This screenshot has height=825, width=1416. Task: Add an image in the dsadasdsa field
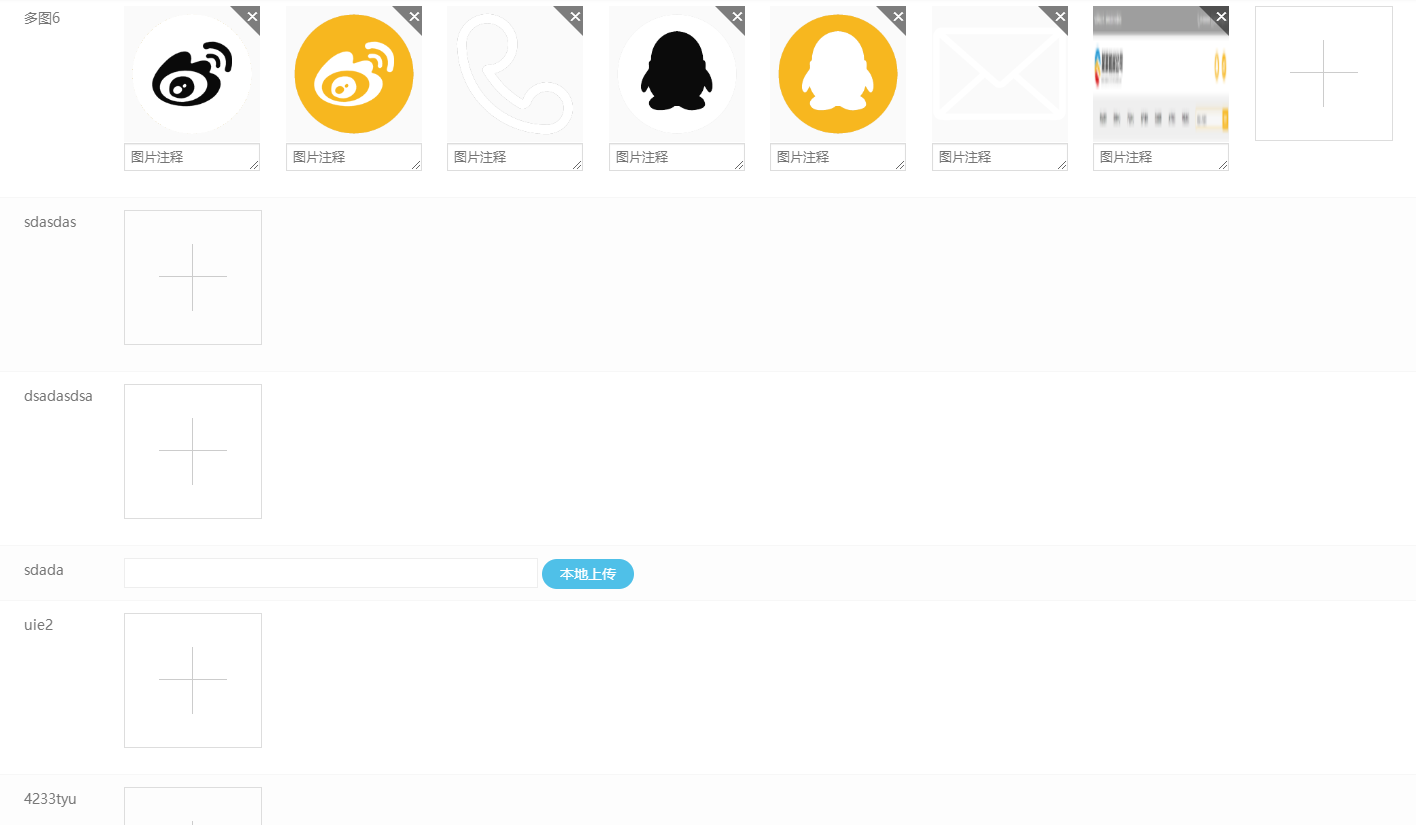click(x=193, y=451)
